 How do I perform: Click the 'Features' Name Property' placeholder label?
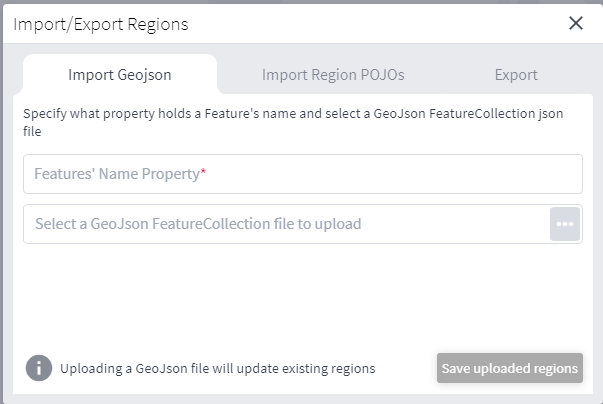[x=117, y=174]
